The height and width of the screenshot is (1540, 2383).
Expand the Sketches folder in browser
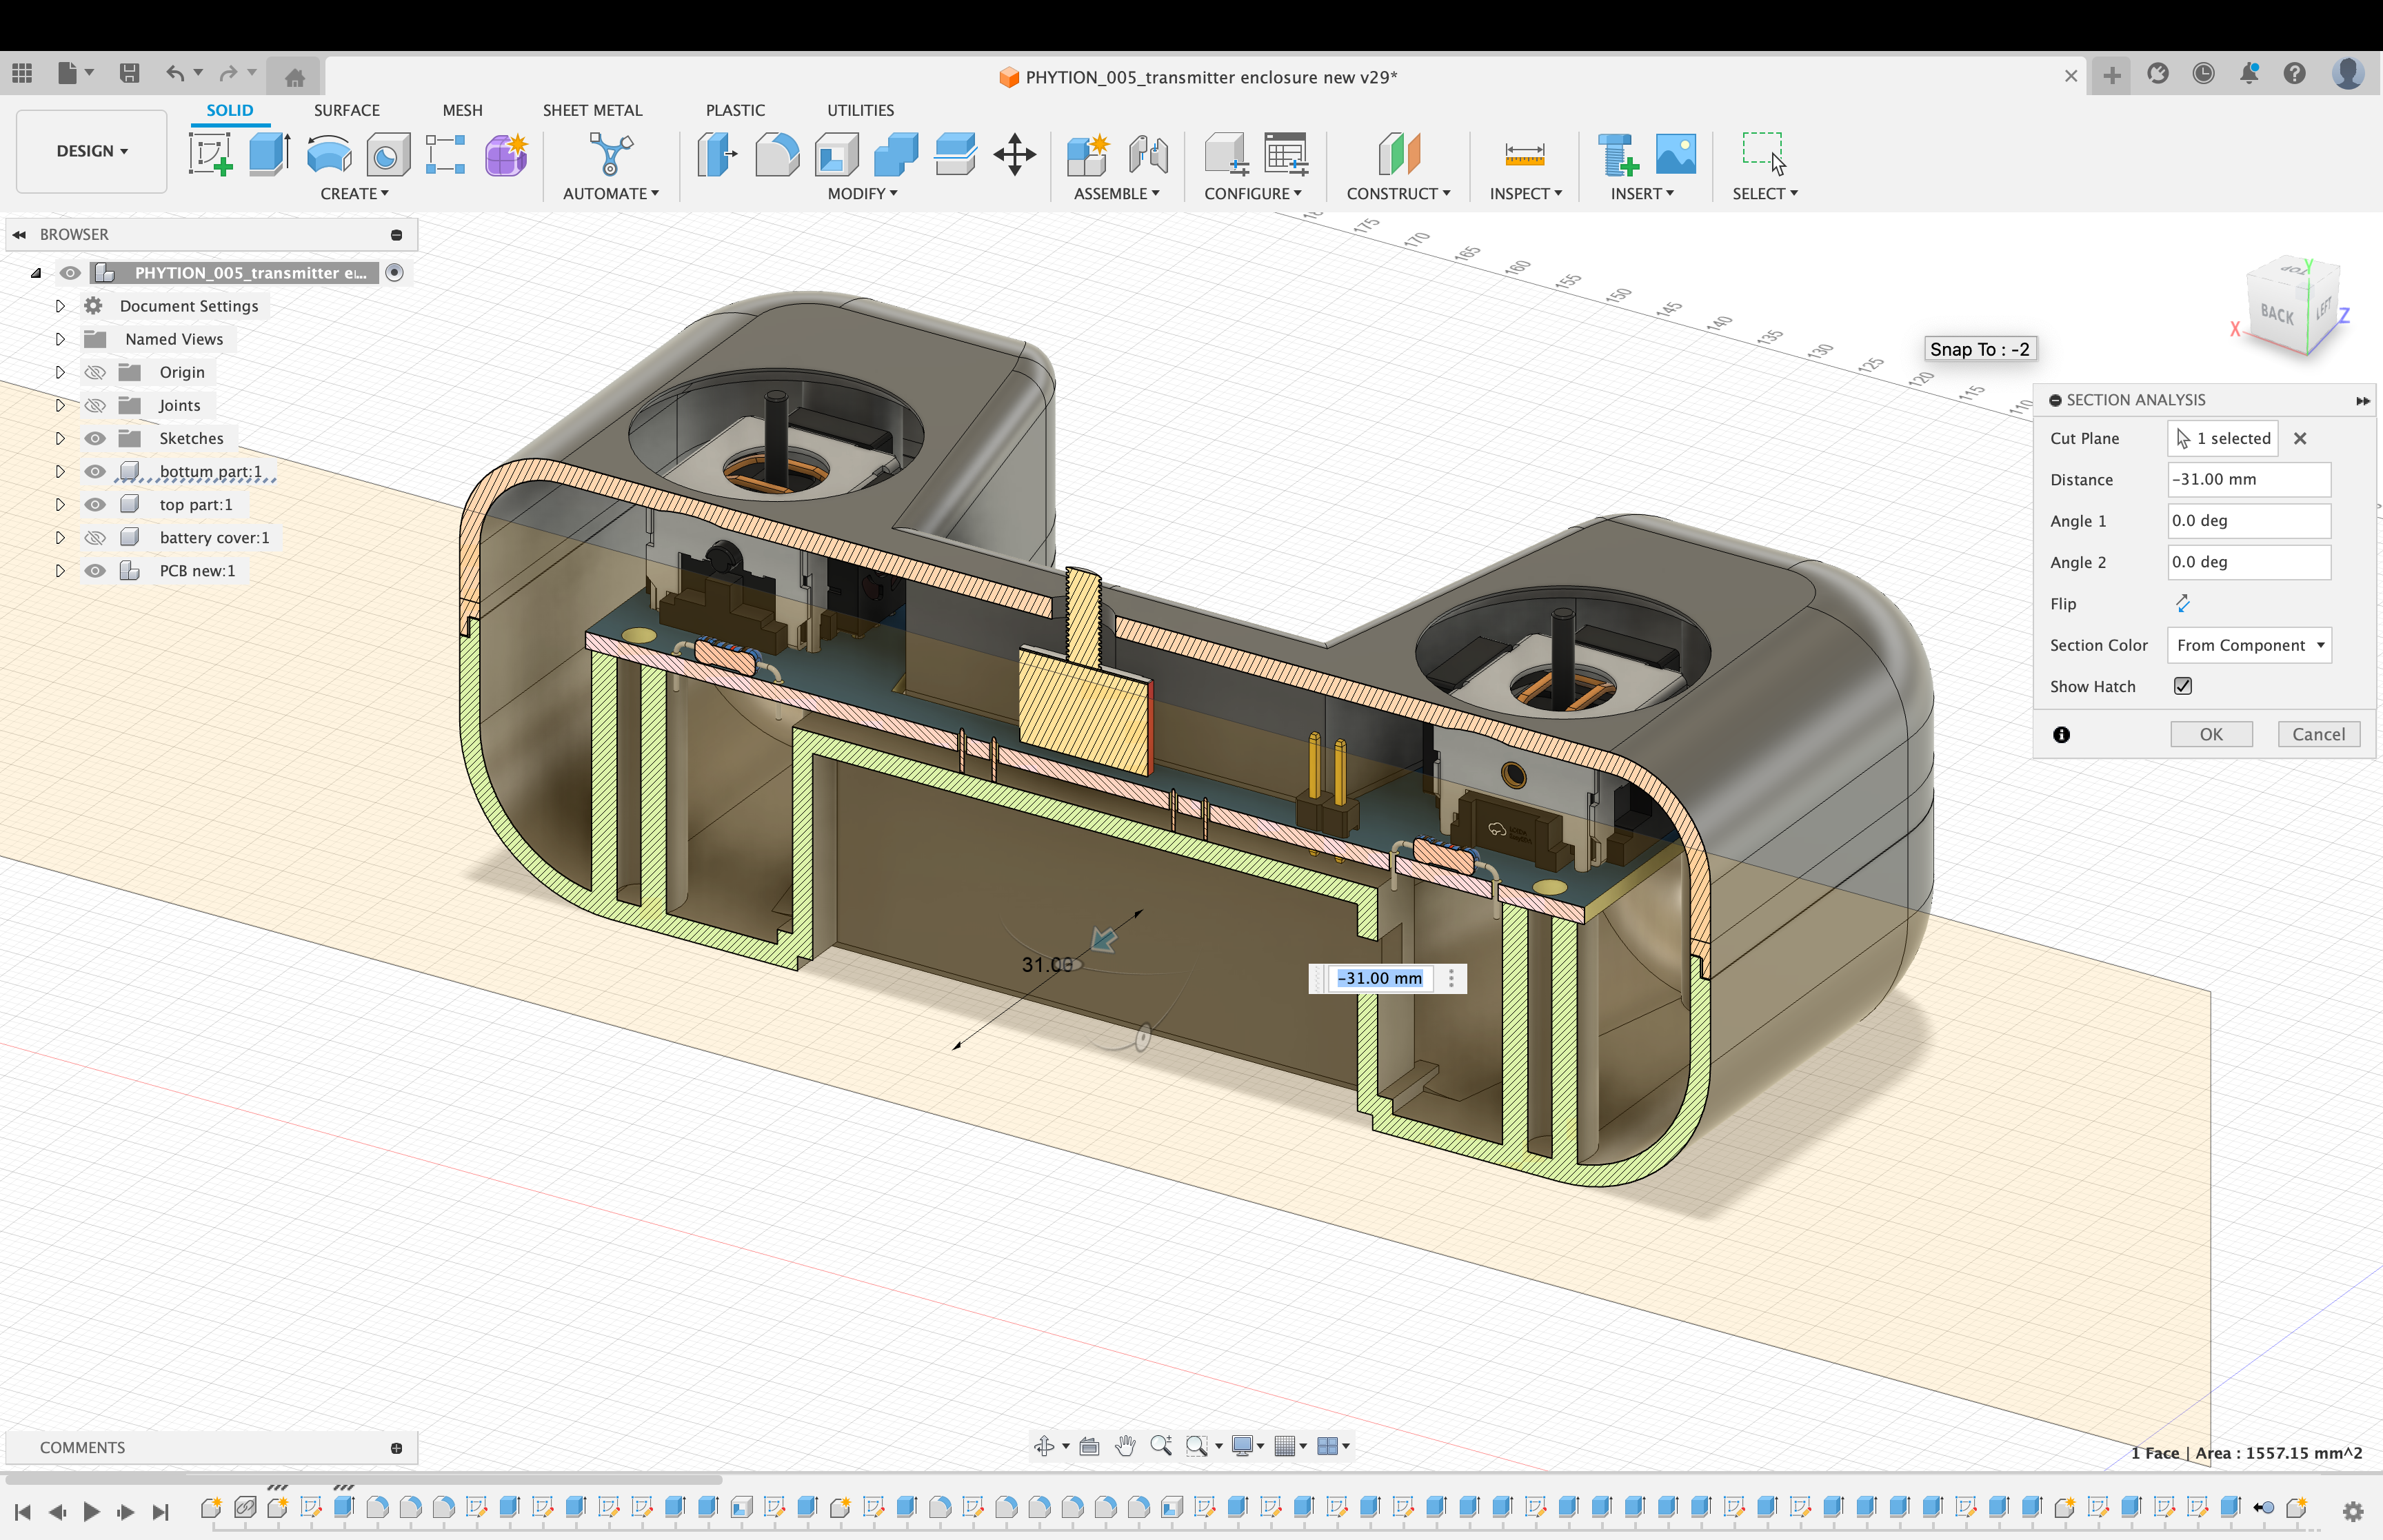point(61,438)
